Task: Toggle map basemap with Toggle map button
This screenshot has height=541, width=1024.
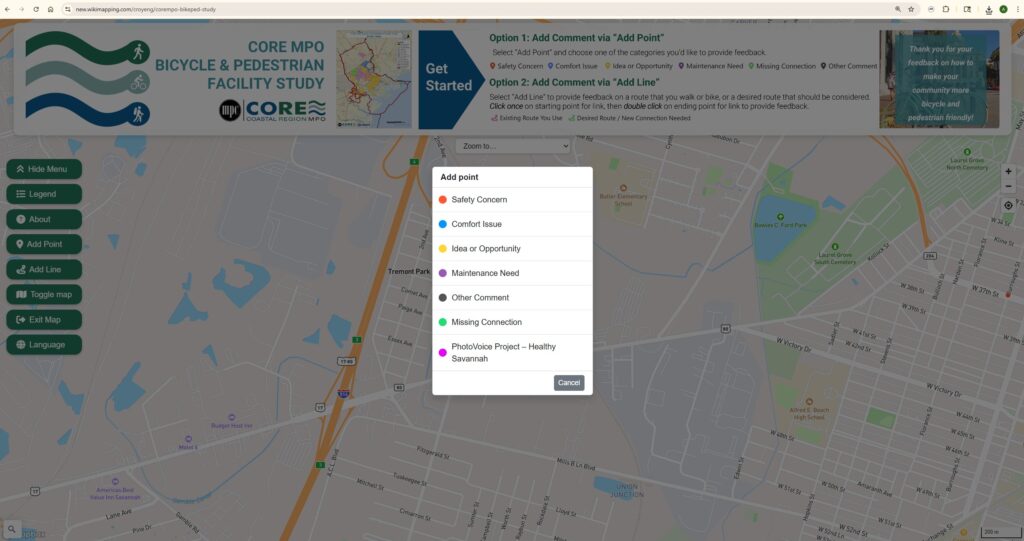Action: (44, 294)
